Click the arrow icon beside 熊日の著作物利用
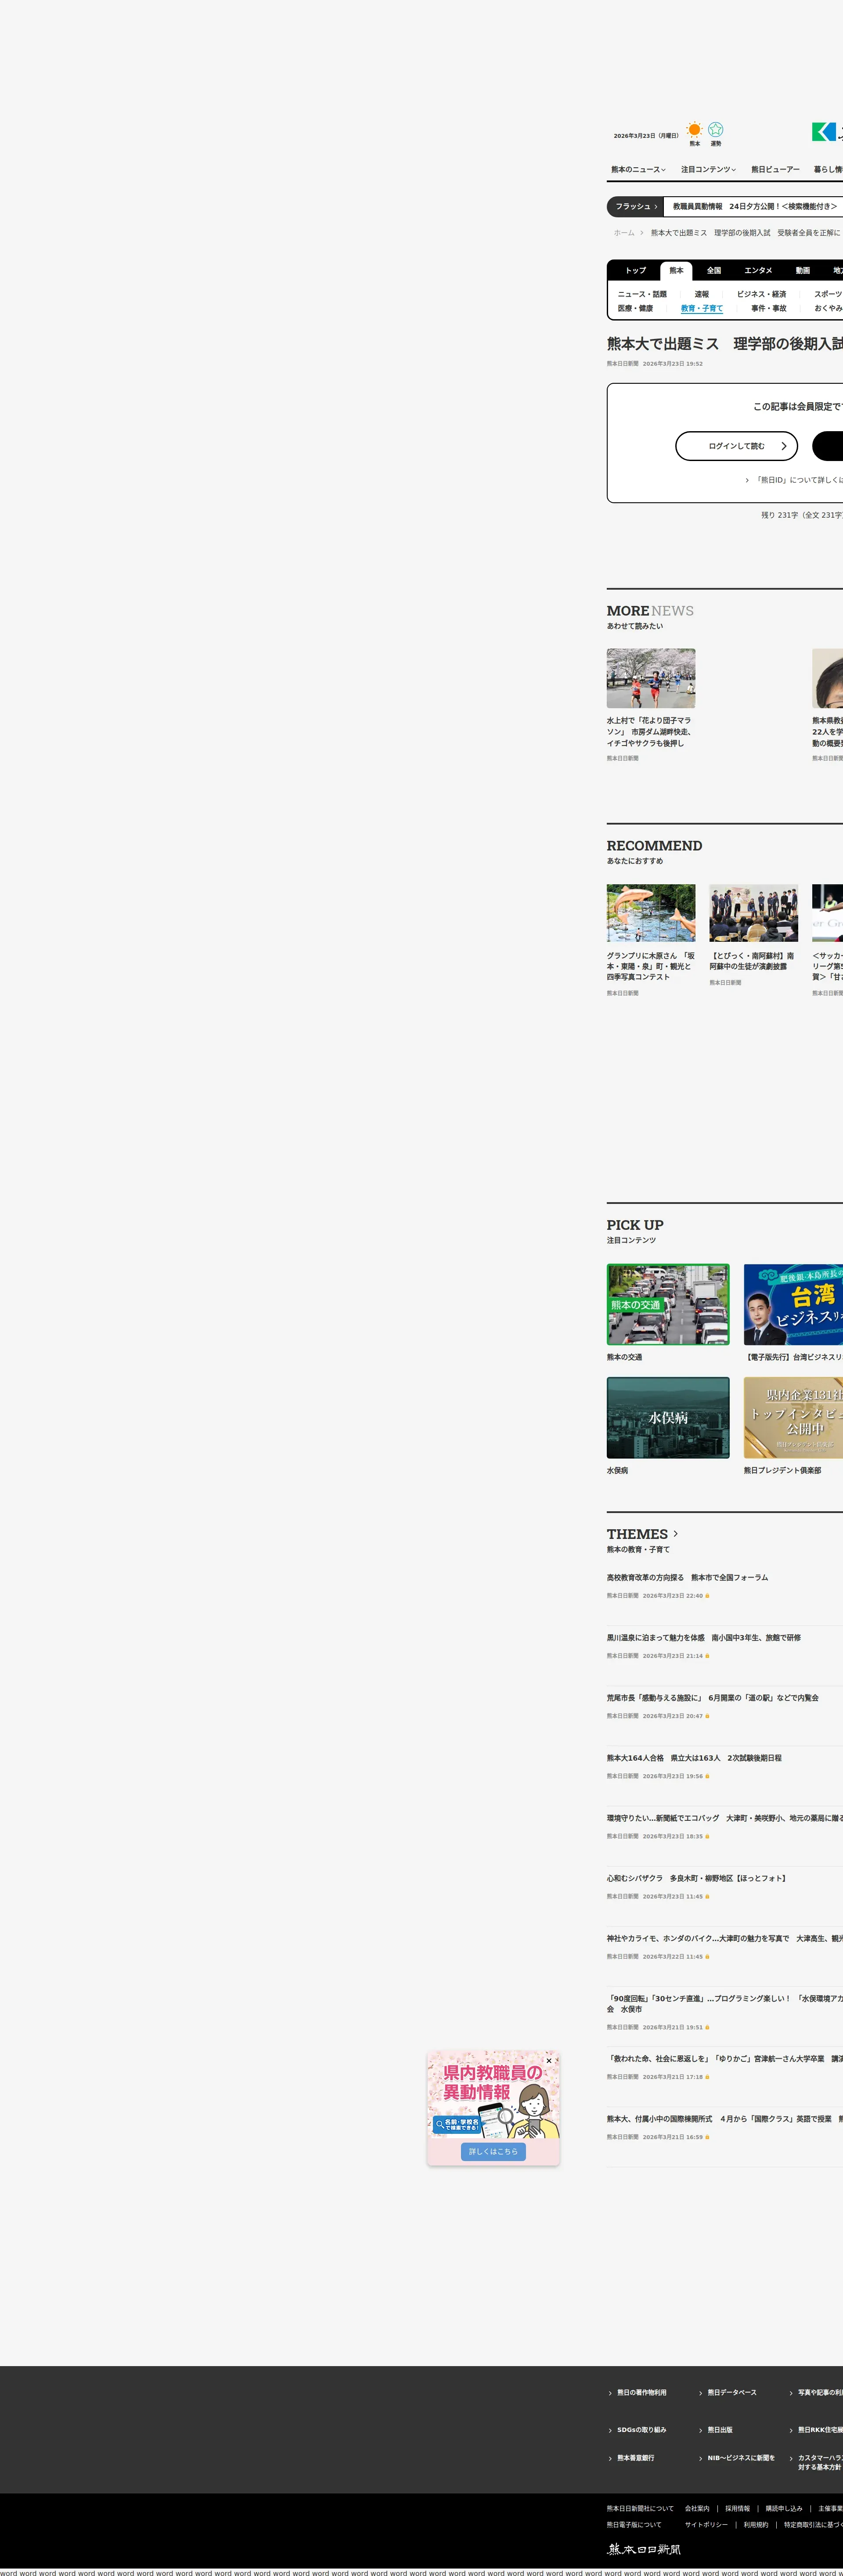The width and height of the screenshot is (843, 2576). tap(610, 2393)
